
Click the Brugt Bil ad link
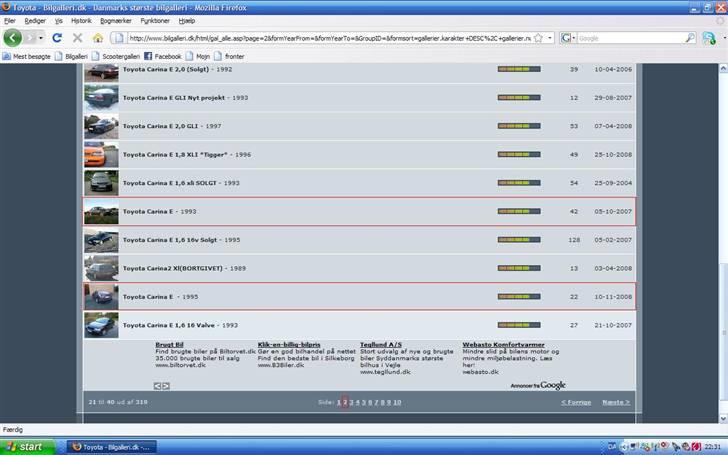(x=169, y=344)
